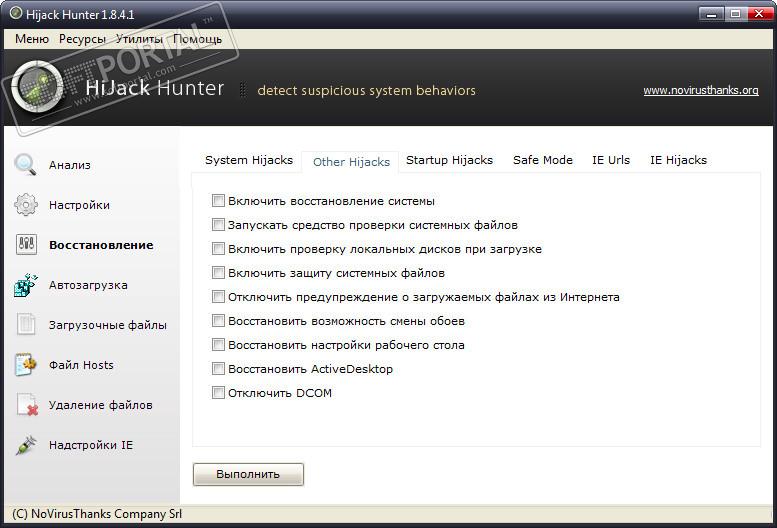Switch to IE Urls tab
This screenshot has width=777, height=528.
pyautogui.click(x=611, y=160)
